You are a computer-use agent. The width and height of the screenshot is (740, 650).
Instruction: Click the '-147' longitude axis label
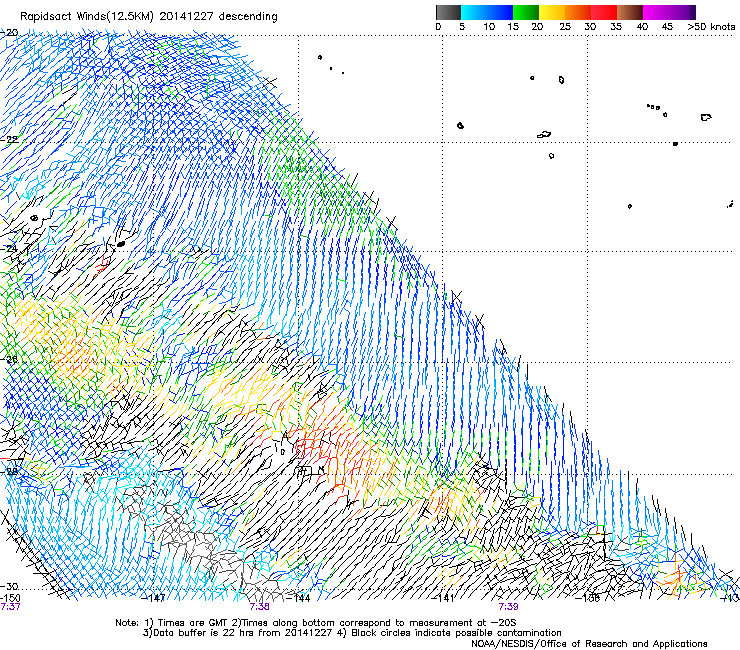point(154,598)
